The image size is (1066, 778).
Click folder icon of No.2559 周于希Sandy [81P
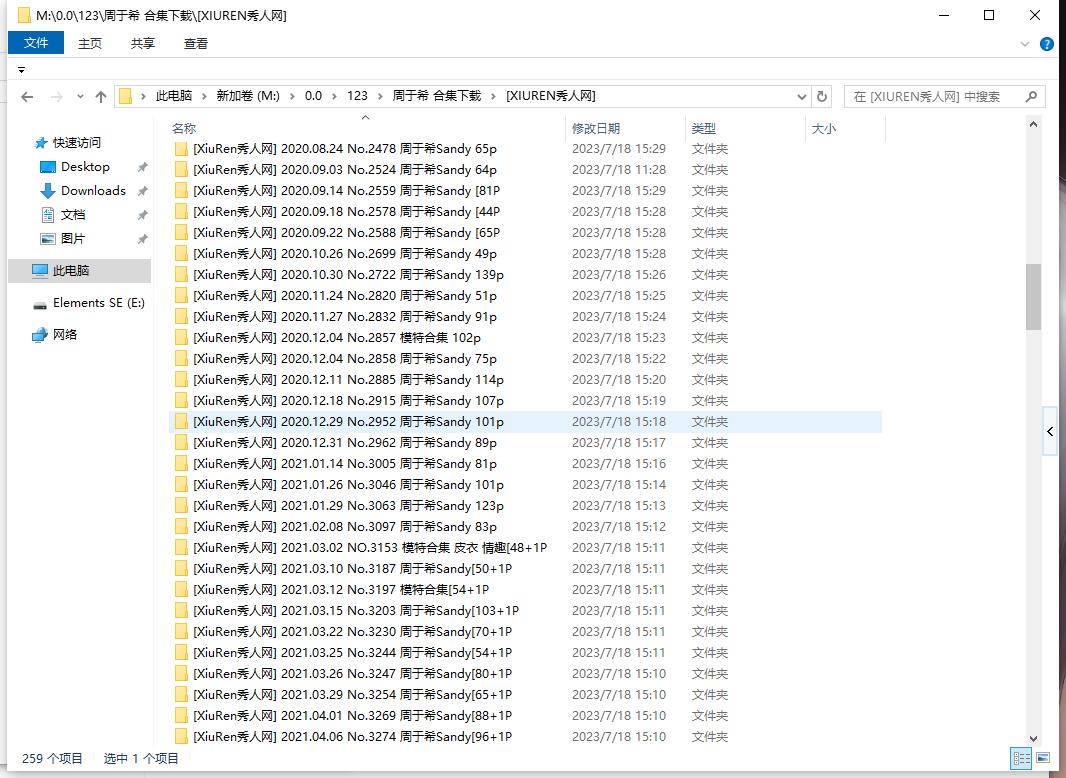coord(181,191)
